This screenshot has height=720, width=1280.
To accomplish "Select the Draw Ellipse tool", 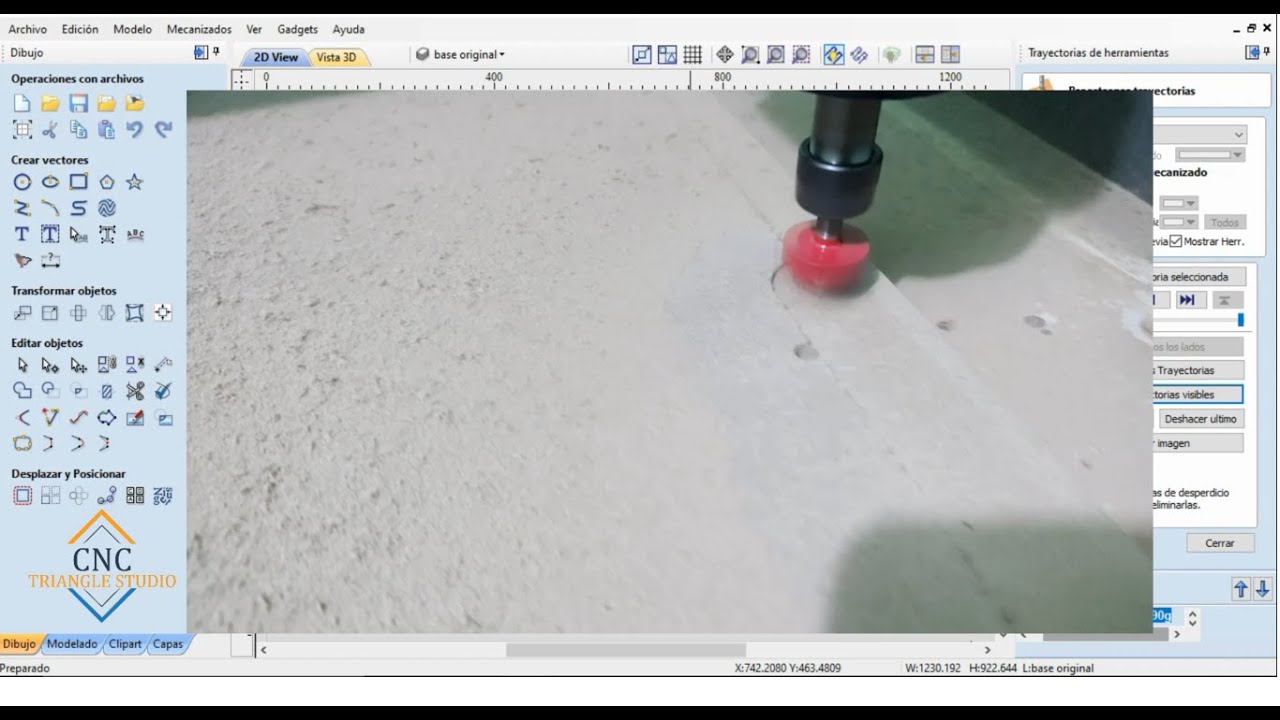I will (x=50, y=182).
